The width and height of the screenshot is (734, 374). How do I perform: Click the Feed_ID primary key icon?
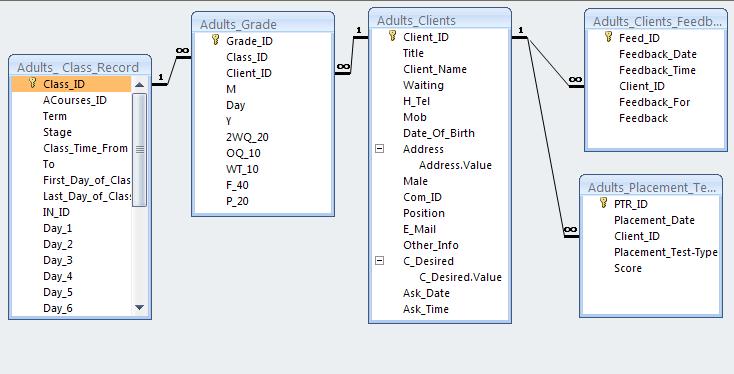(x=608, y=37)
